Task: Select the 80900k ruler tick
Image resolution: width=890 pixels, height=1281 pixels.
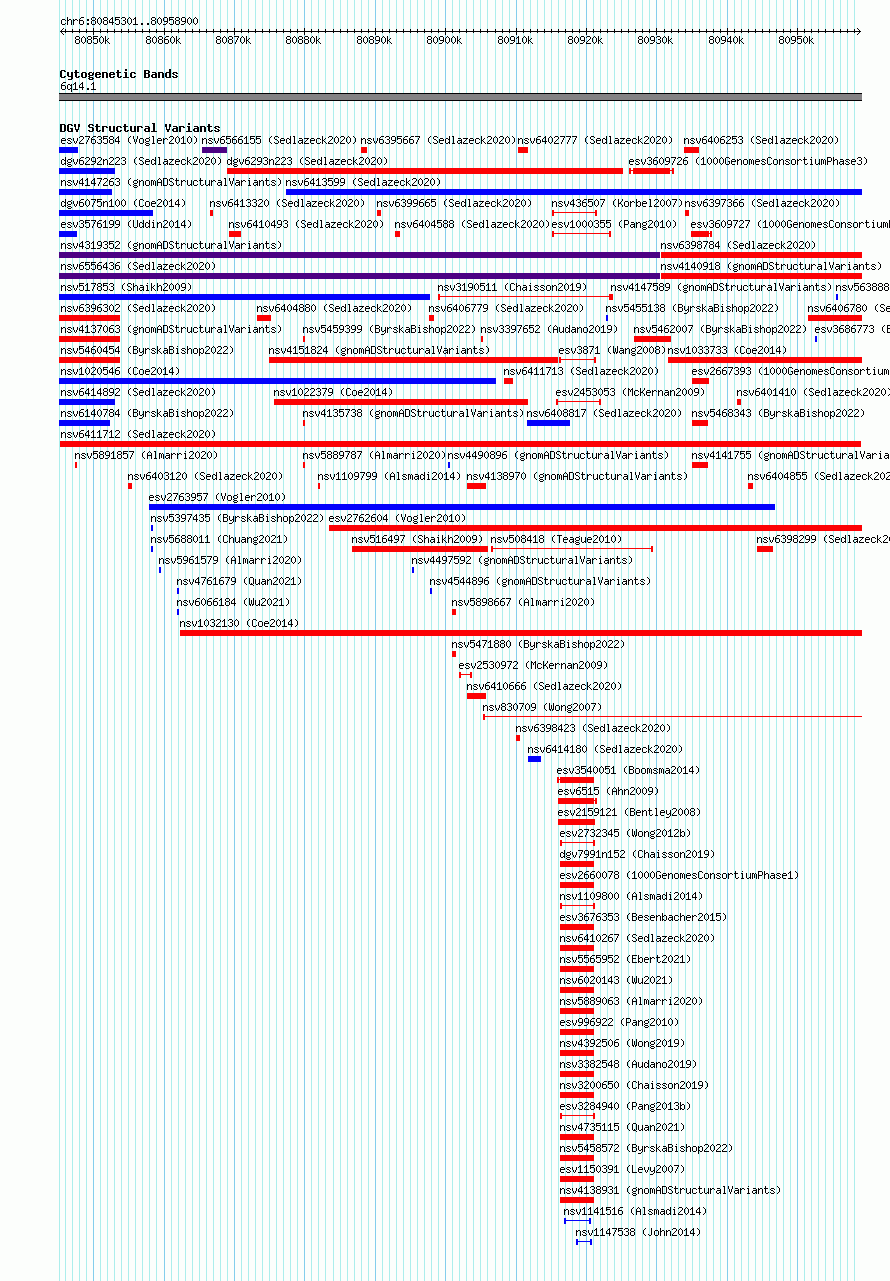Action: (x=444, y=40)
